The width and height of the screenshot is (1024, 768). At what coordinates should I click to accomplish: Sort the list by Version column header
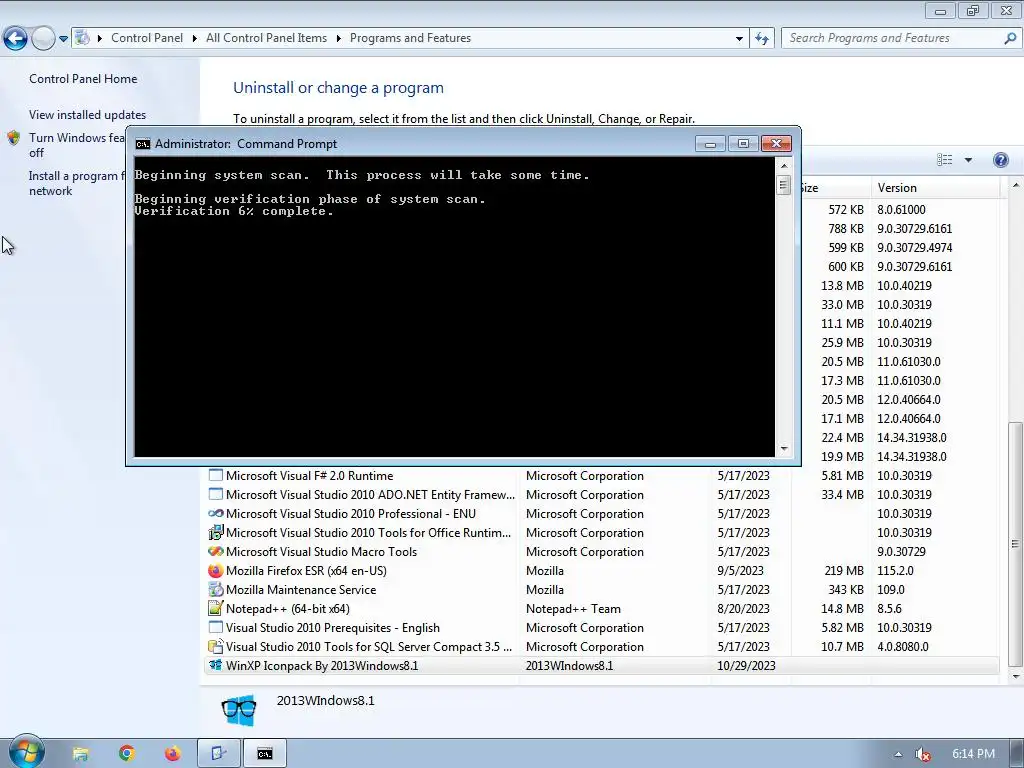(935, 188)
